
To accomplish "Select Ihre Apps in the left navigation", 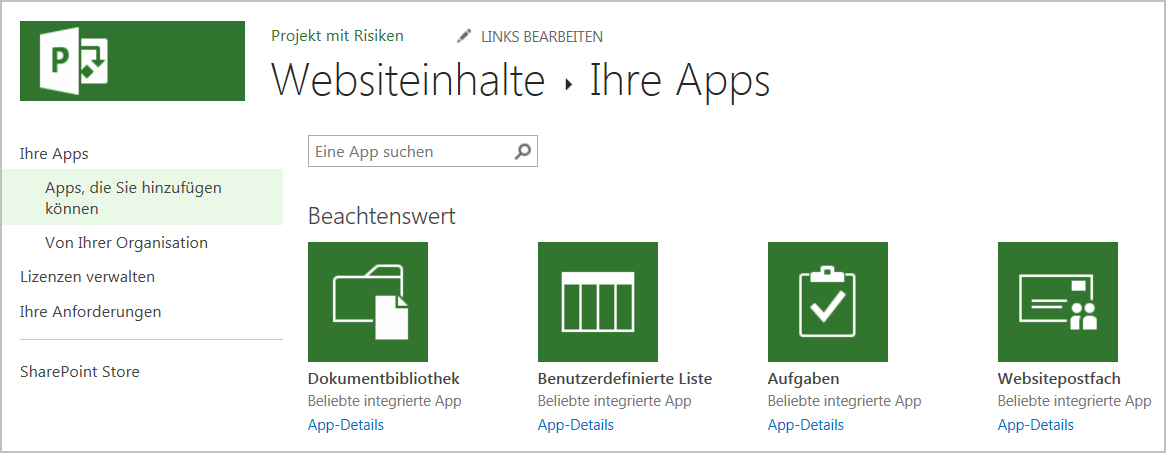I will (54, 154).
